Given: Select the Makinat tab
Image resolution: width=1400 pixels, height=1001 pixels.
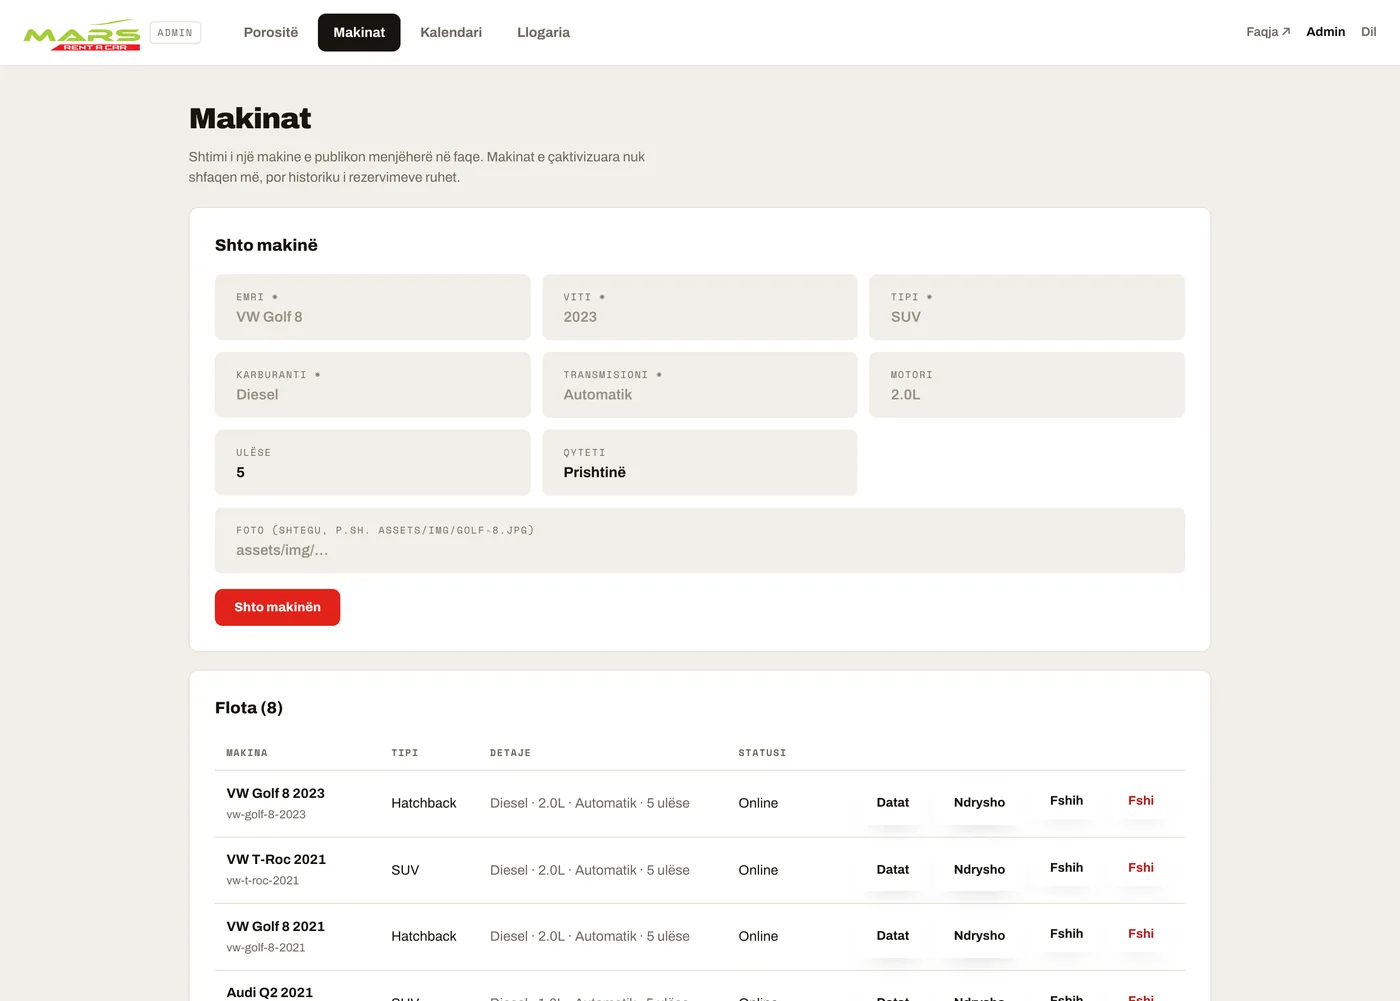Looking at the screenshot, I should coord(359,32).
